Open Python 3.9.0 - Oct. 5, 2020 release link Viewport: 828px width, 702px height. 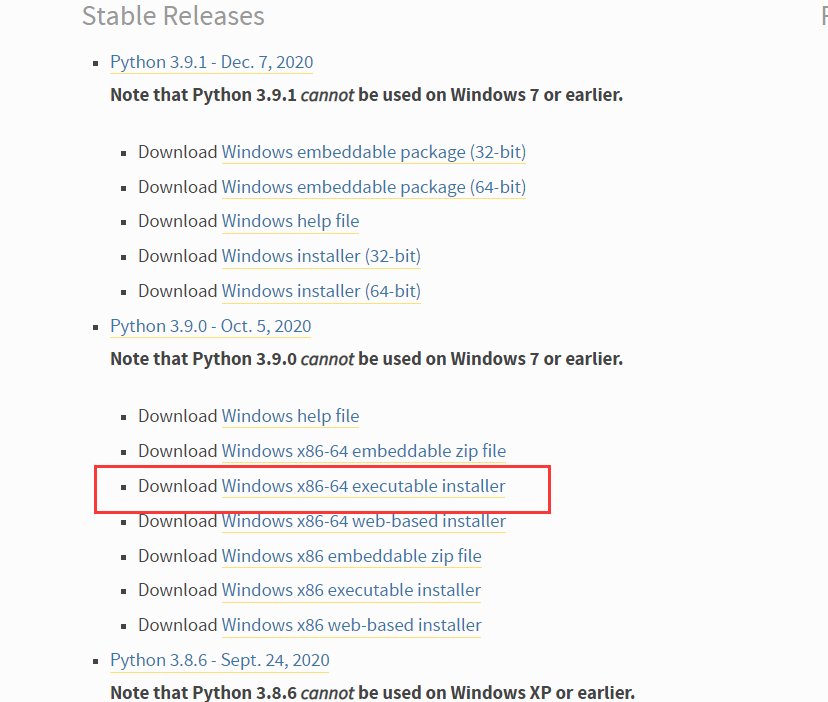point(211,326)
